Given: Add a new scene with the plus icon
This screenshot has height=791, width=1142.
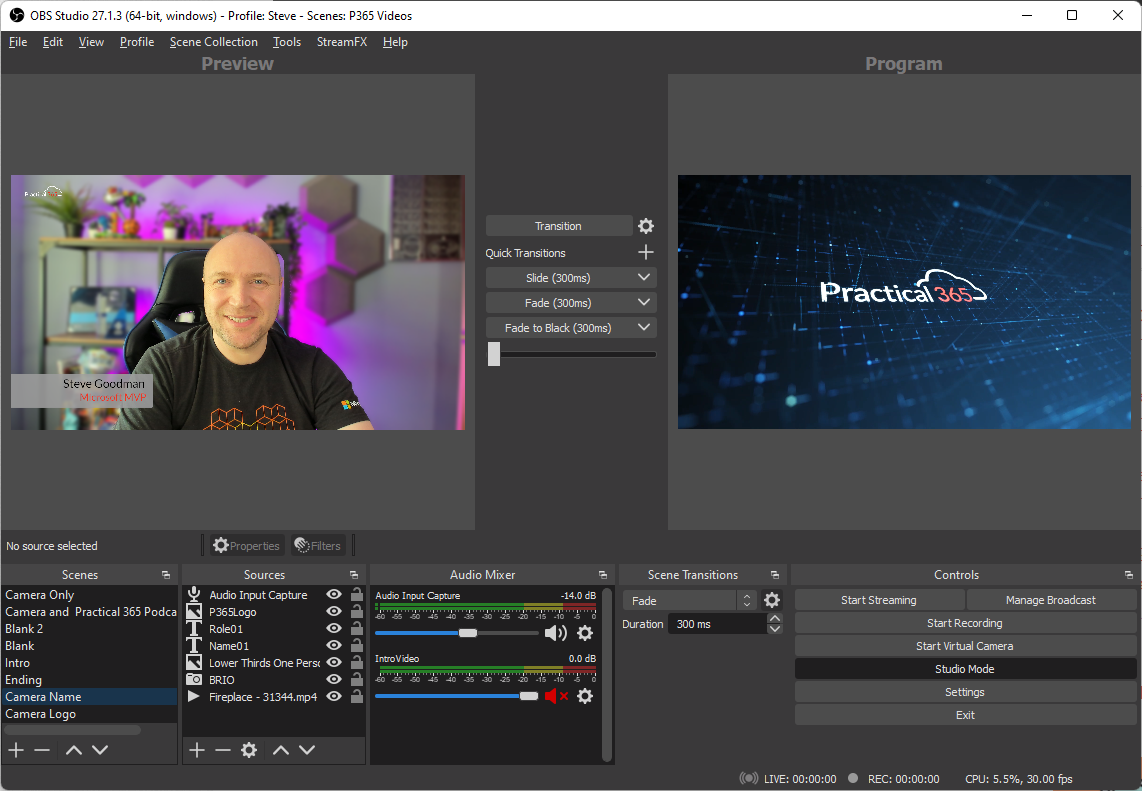Looking at the screenshot, I should (x=15, y=749).
